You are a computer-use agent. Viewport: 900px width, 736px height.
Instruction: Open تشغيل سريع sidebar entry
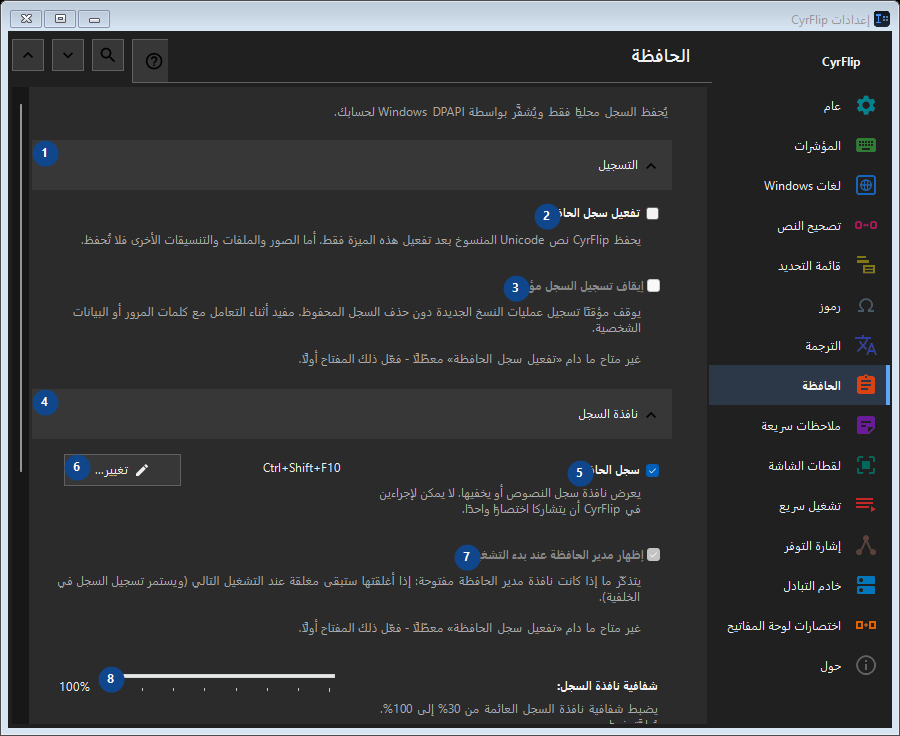[799, 505]
